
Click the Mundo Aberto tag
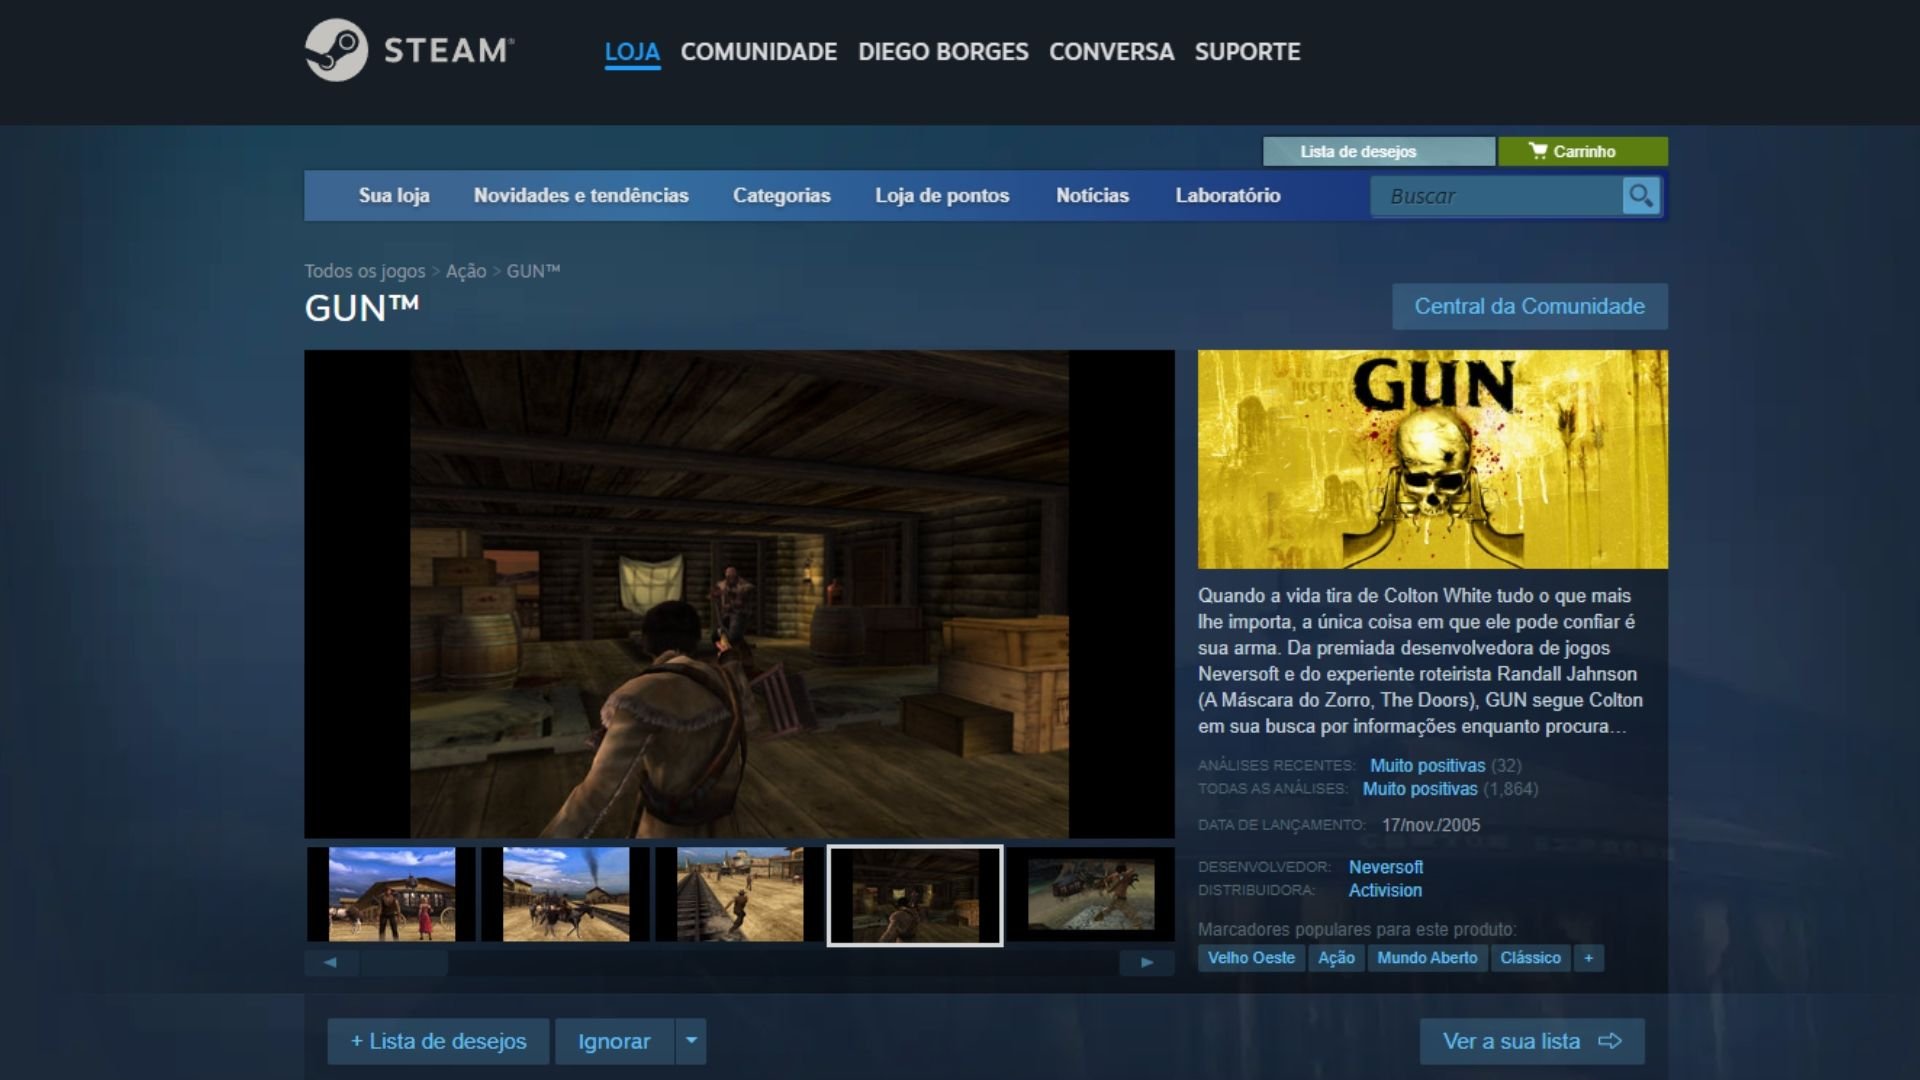1427,958
